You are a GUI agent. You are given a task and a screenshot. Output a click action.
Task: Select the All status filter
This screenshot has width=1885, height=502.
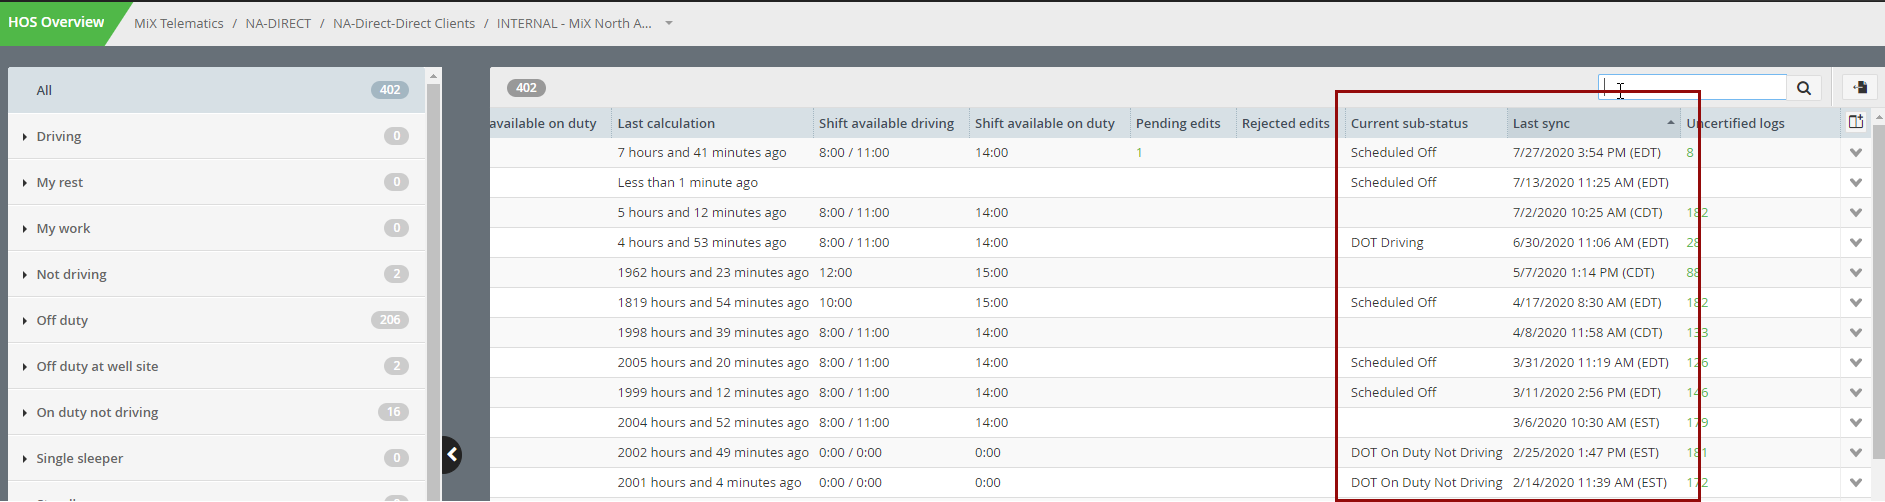point(217,90)
